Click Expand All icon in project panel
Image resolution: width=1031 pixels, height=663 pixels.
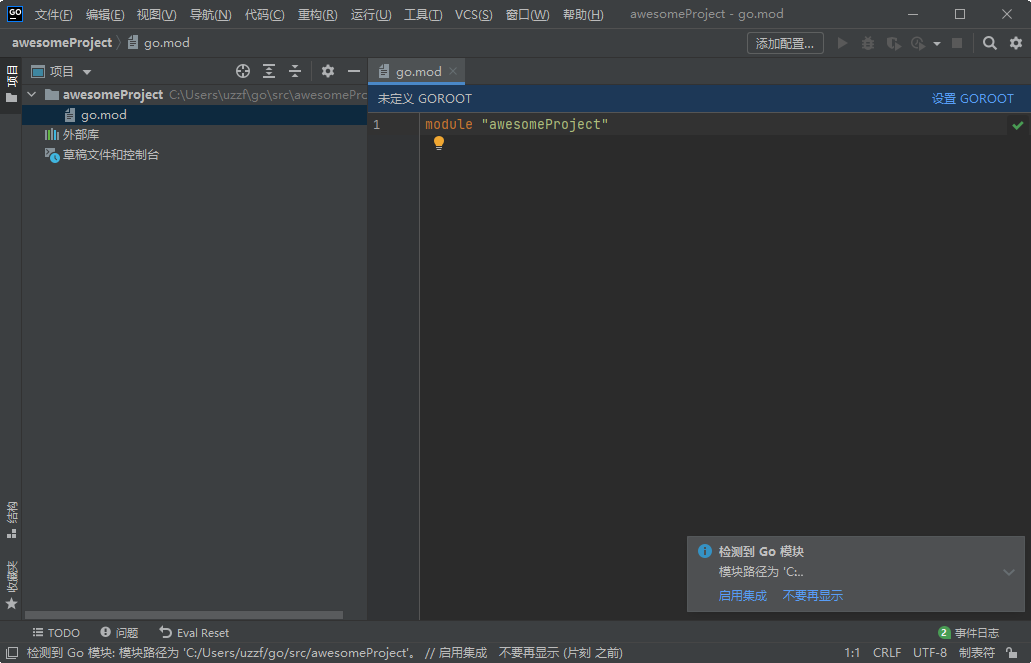pos(269,71)
